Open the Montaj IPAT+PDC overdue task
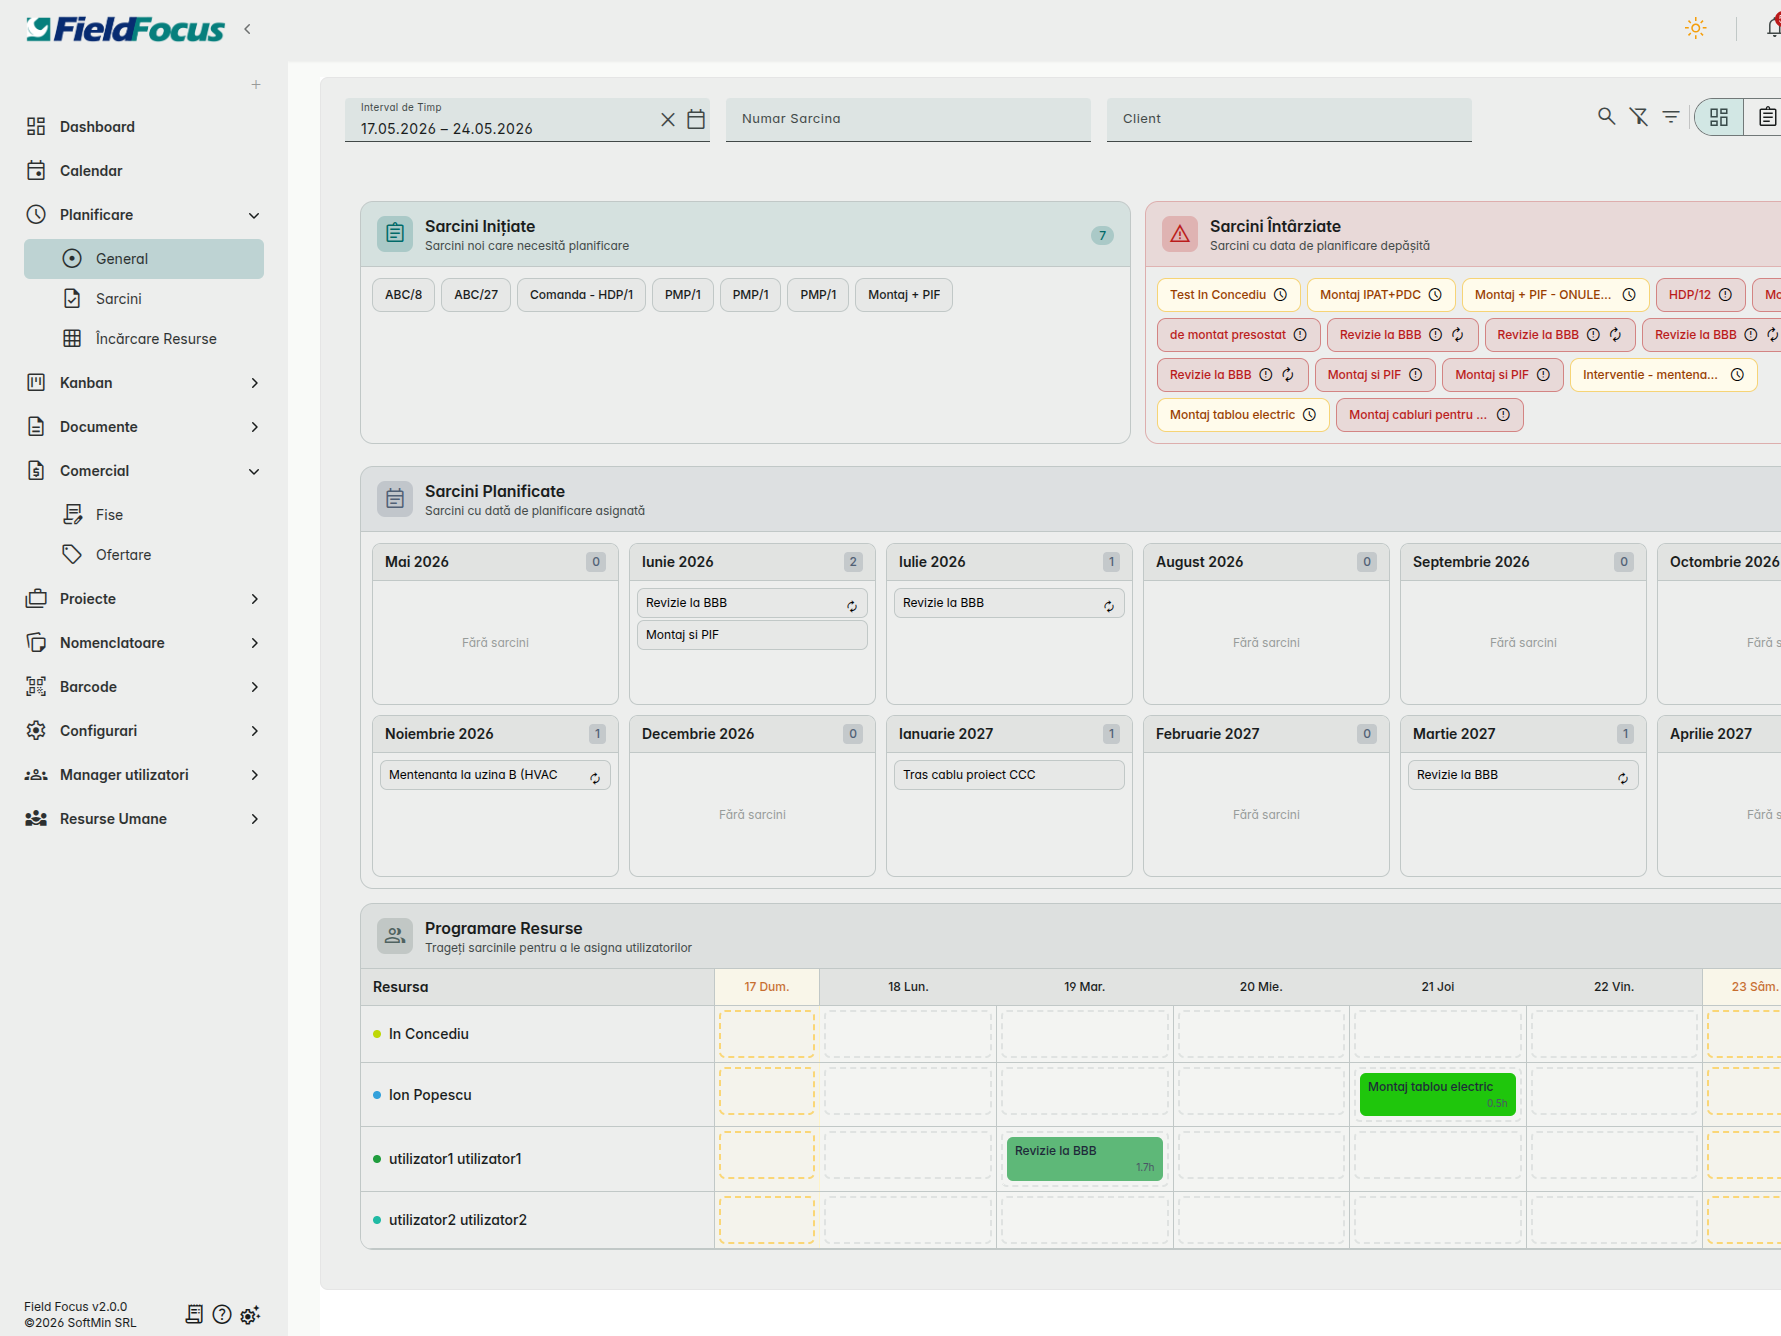 1380,295
